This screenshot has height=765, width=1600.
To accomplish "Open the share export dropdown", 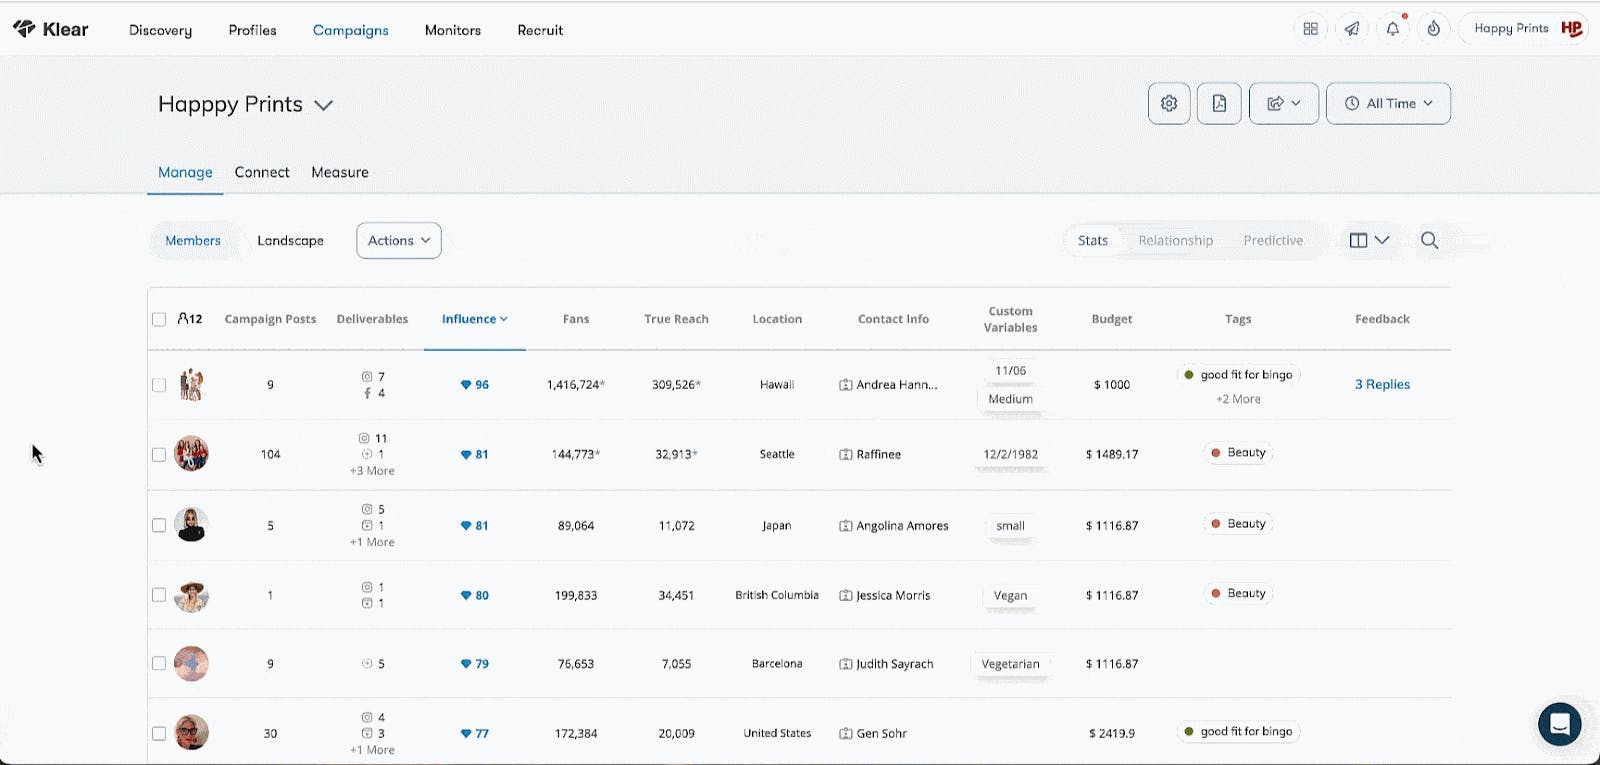I will click(1284, 103).
